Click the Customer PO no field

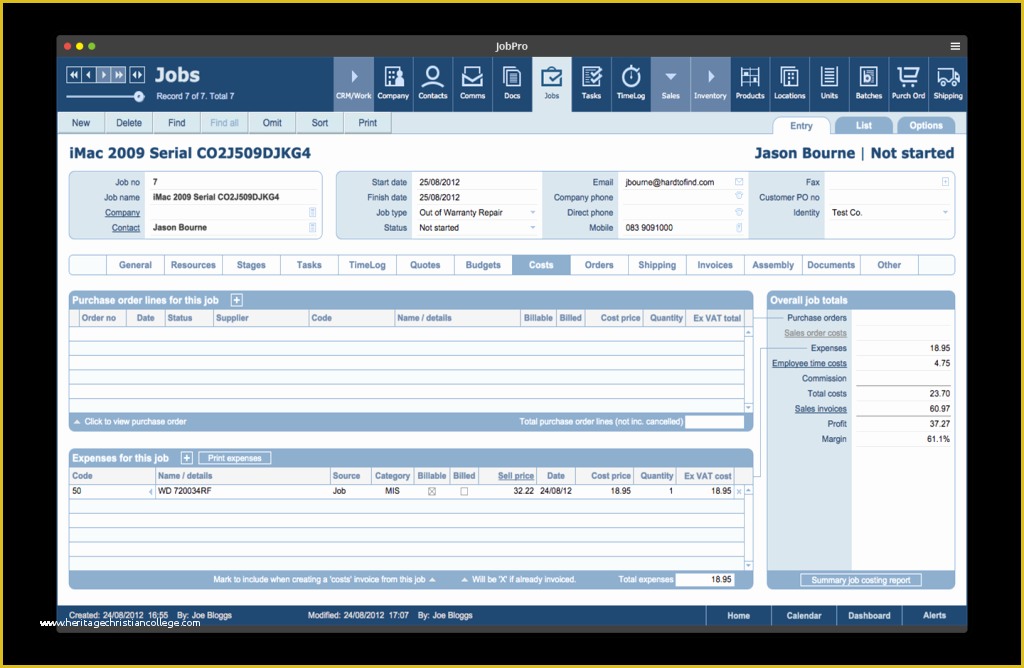point(887,197)
